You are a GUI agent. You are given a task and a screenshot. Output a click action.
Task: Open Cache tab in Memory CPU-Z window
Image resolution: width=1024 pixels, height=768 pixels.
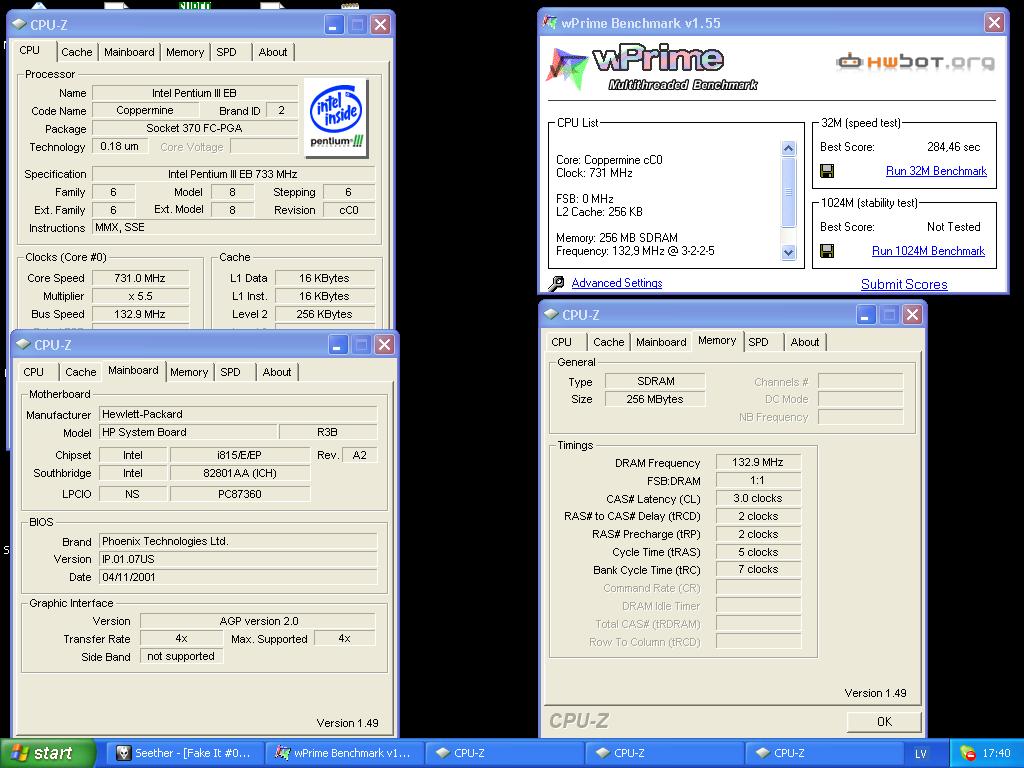point(609,342)
